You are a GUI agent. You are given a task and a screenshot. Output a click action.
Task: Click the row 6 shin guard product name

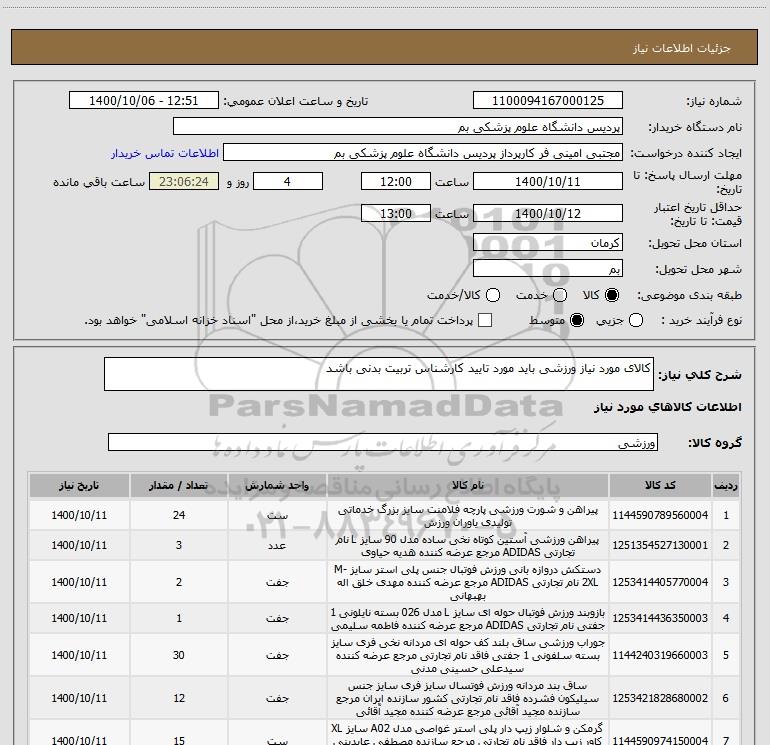468,698
